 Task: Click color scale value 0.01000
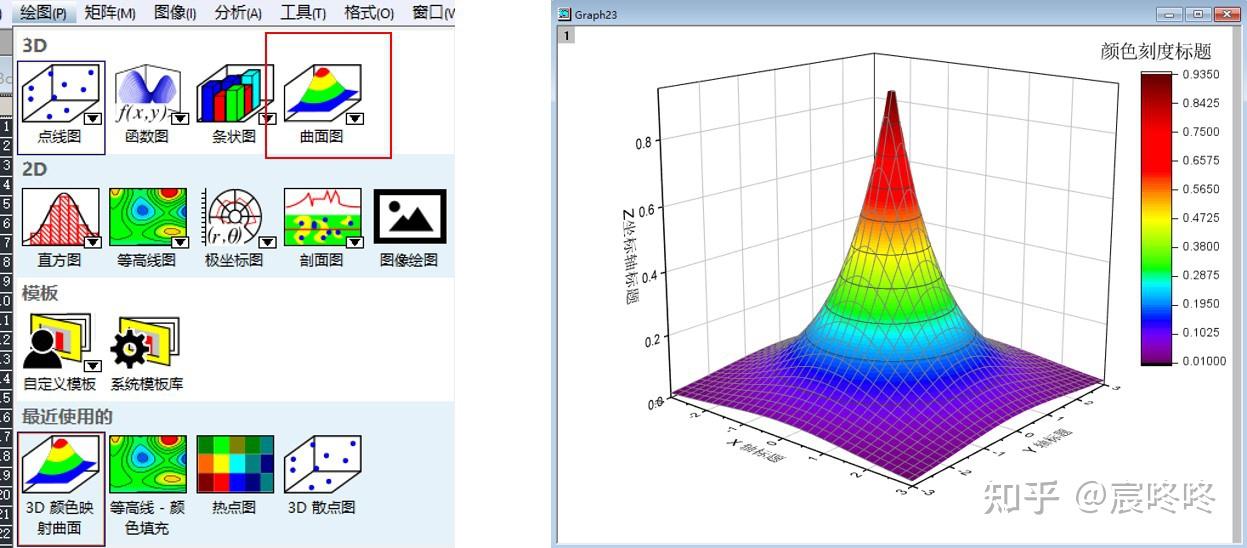pos(1204,362)
